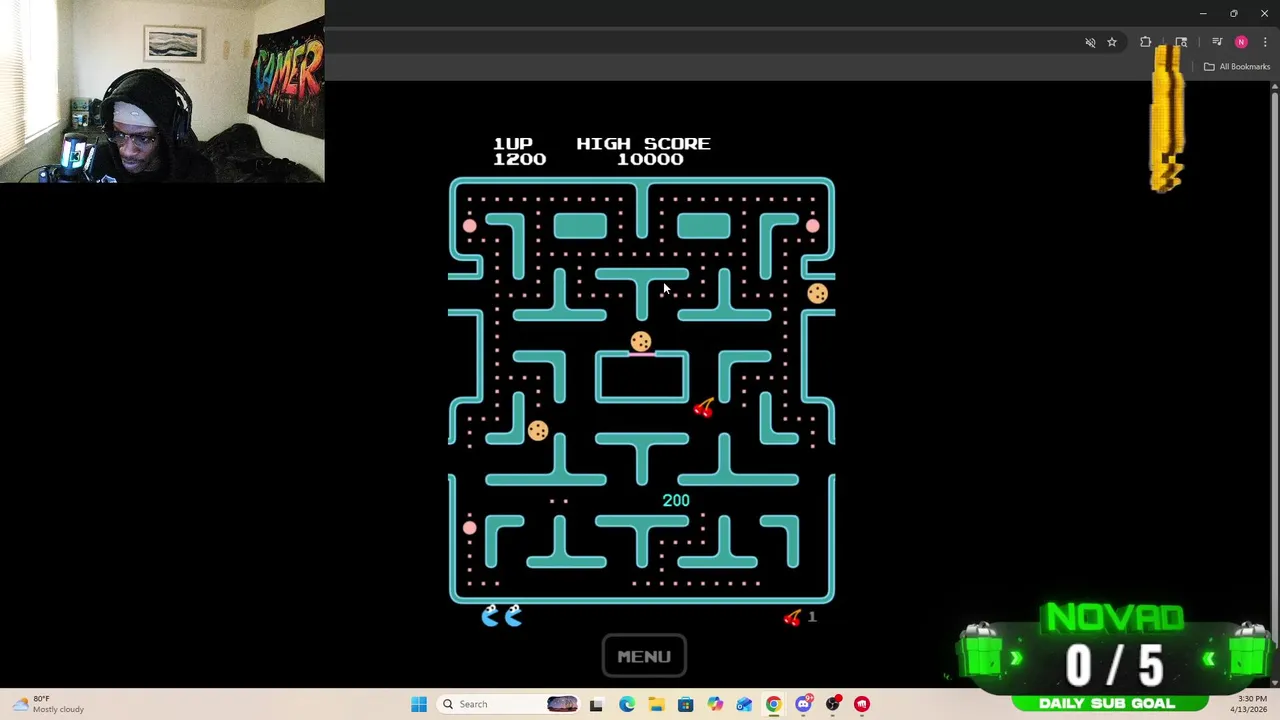This screenshot has height=720, width=1280.
Task: Click the cherry level indicator below the maze
Action: [x=800, y=617]
